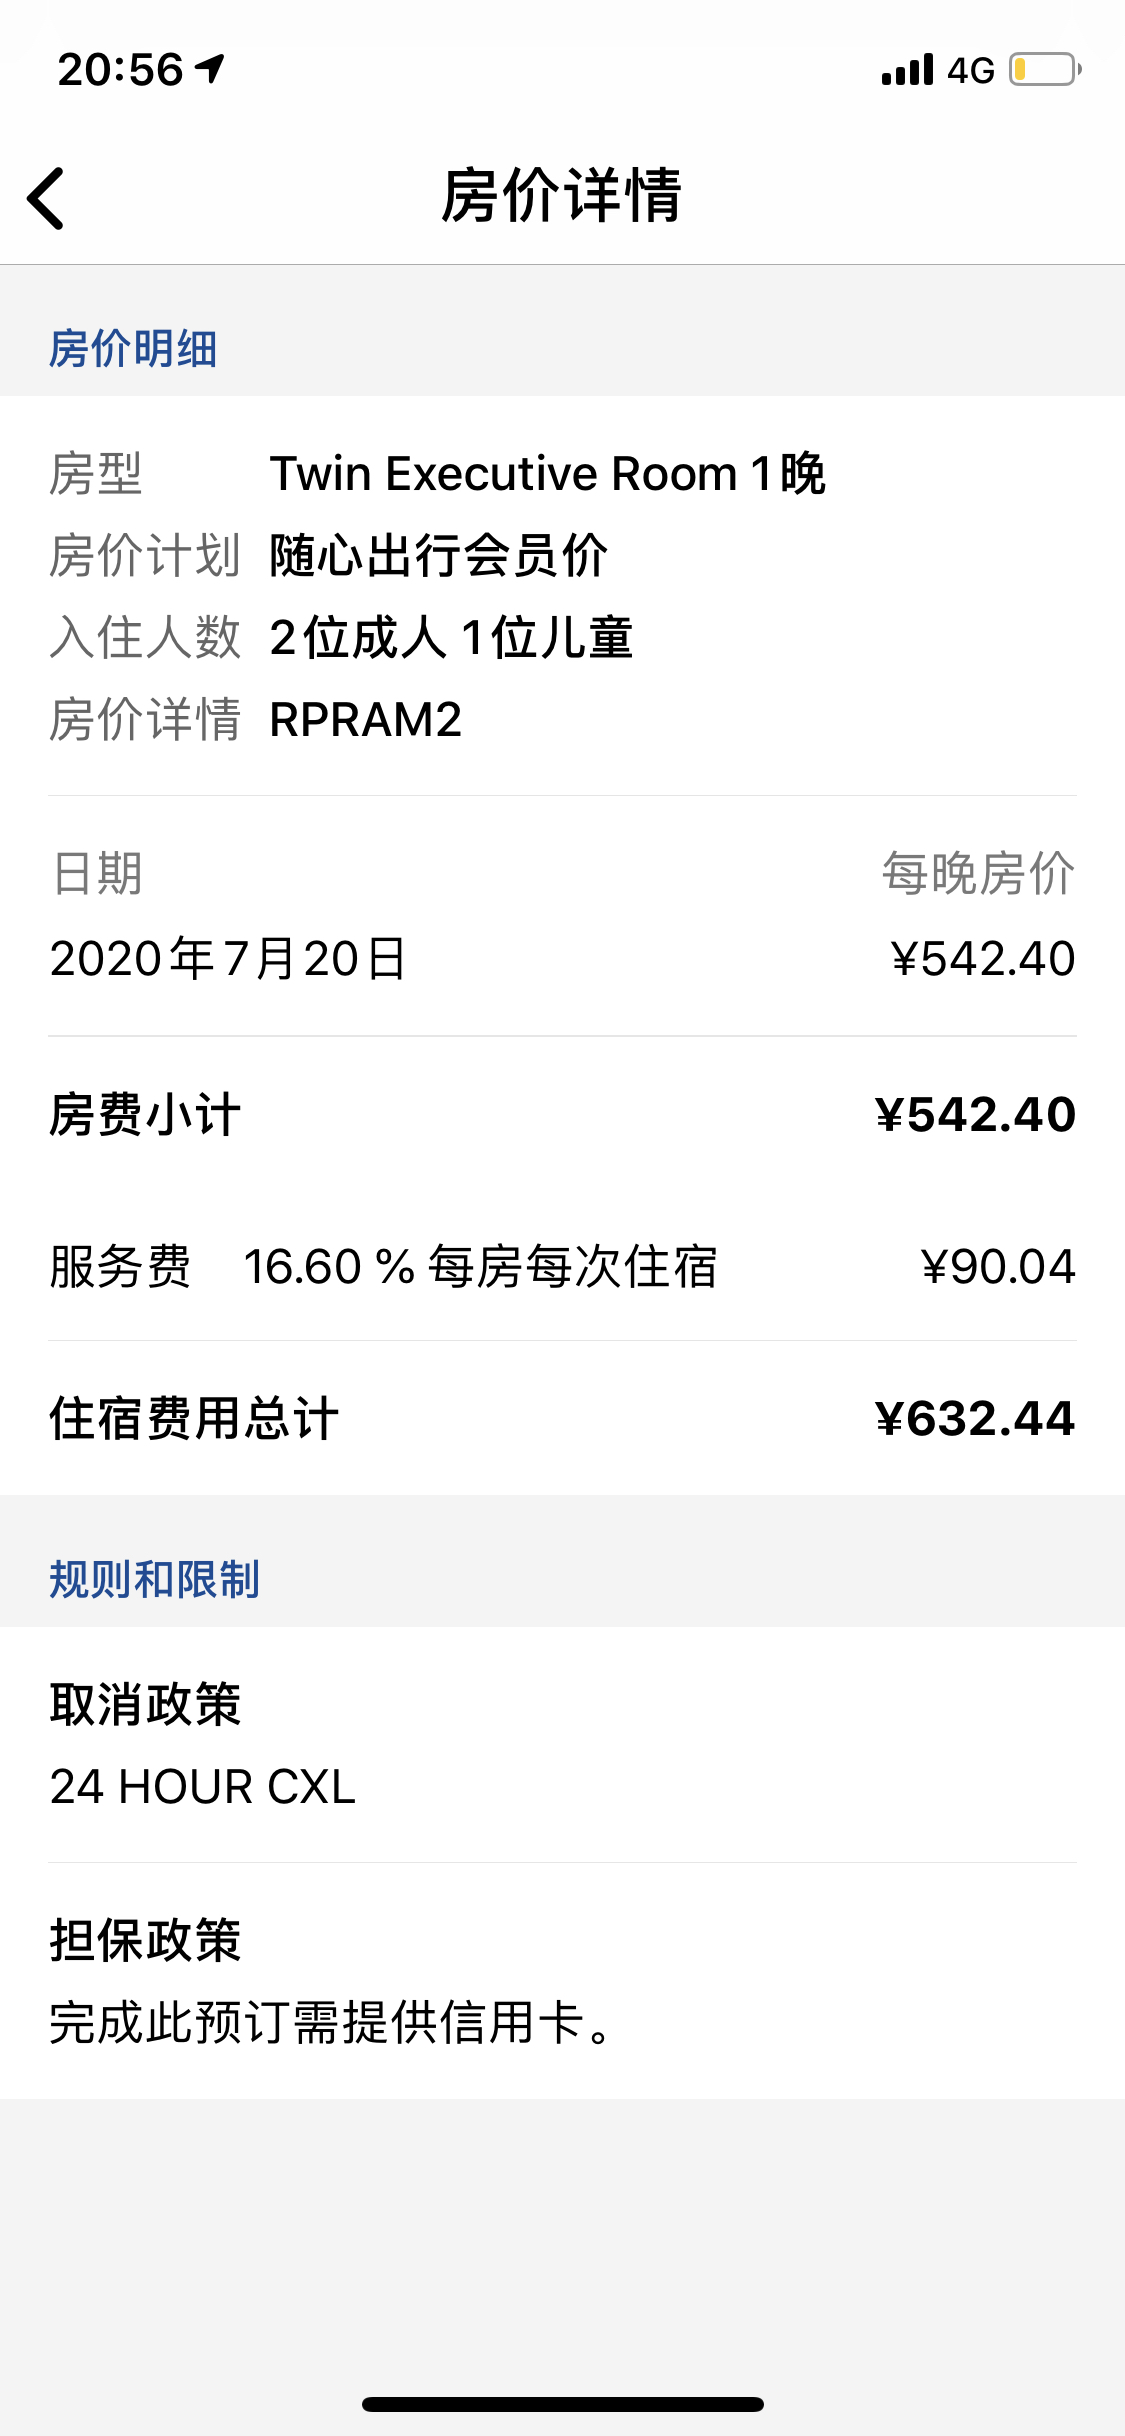Tap the credit card guarantee text
This screenshot has width=1125, height=2436.
331,2023
